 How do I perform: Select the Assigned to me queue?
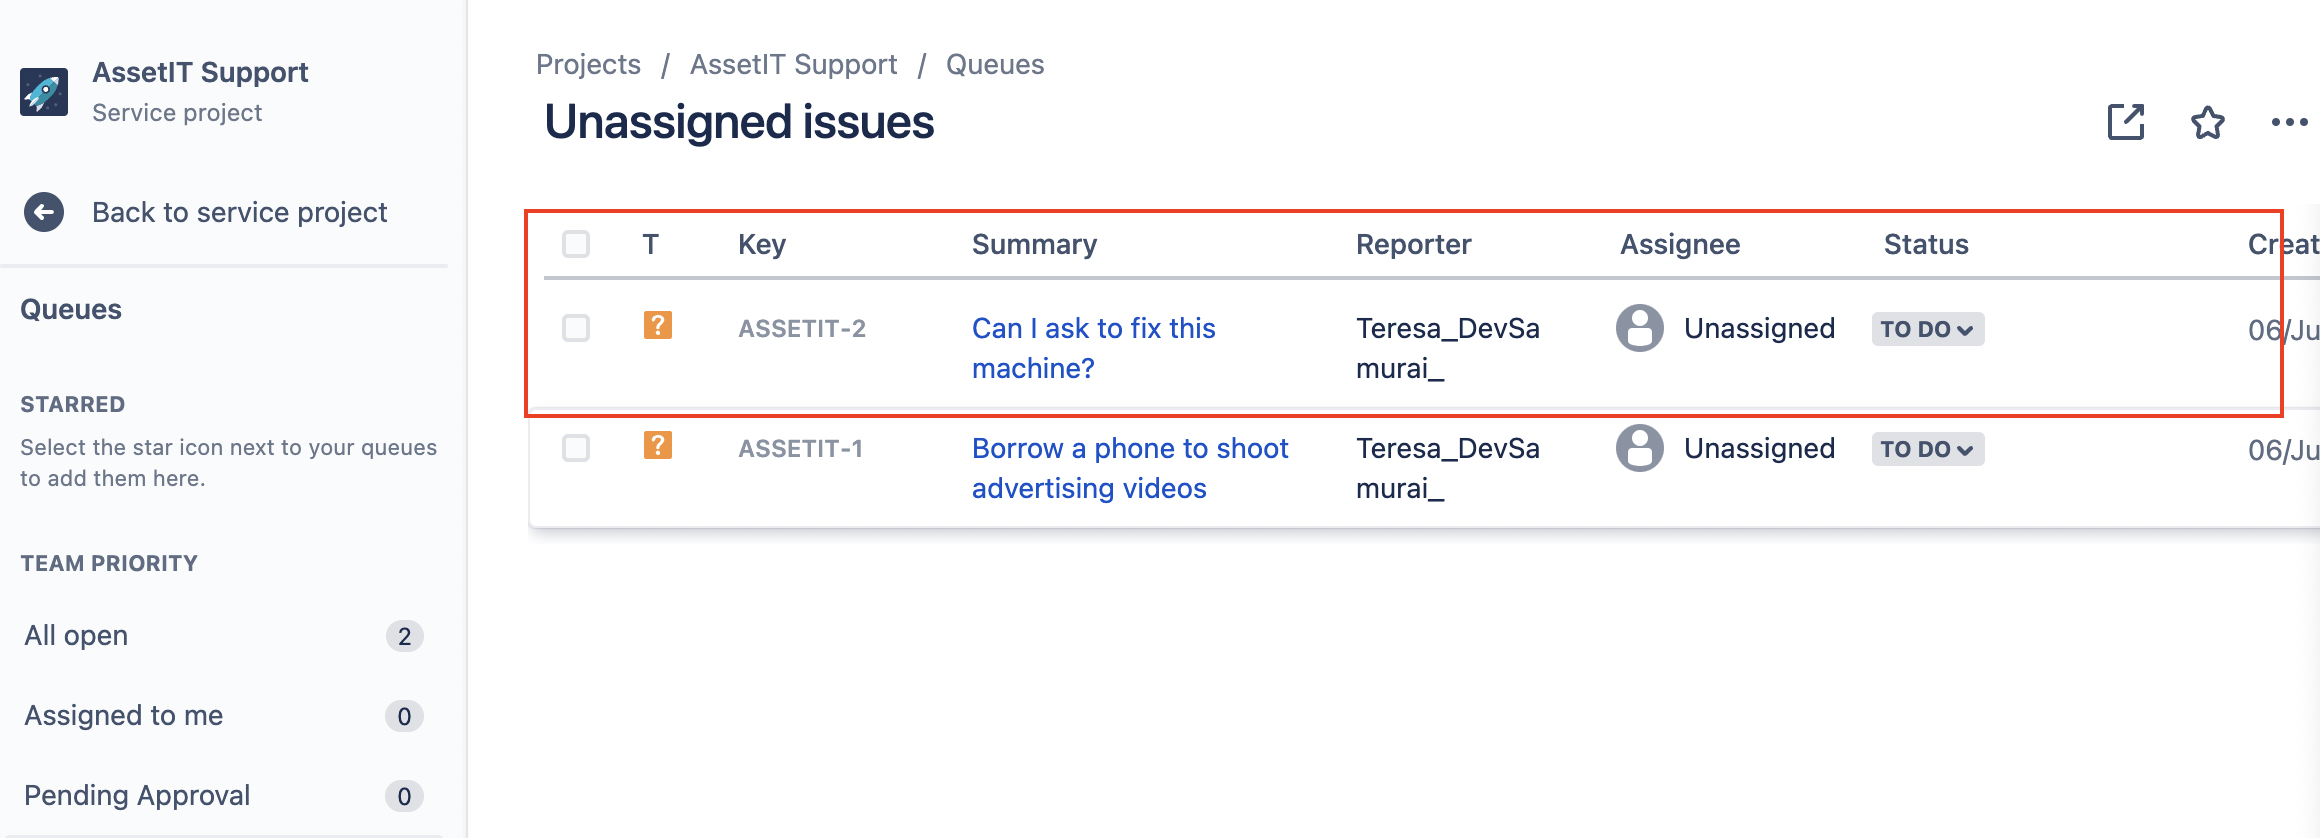(x=124, y=716)
